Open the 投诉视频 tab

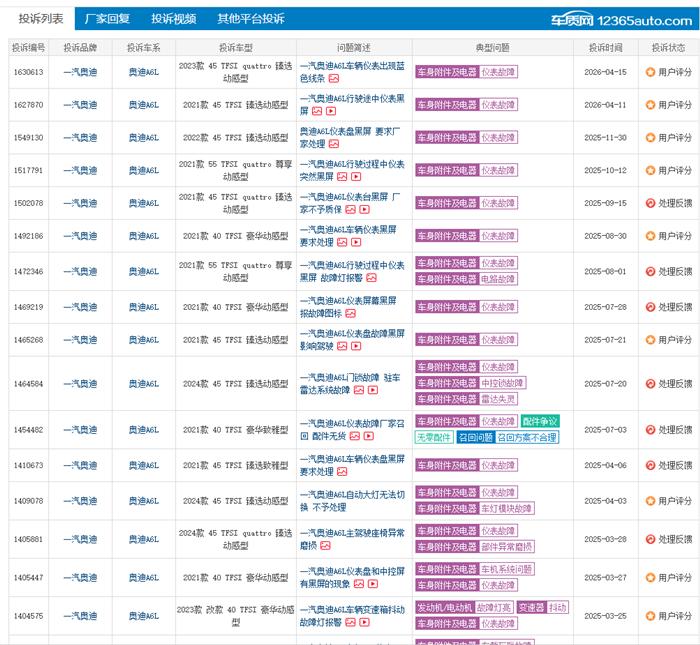point(174,19)
